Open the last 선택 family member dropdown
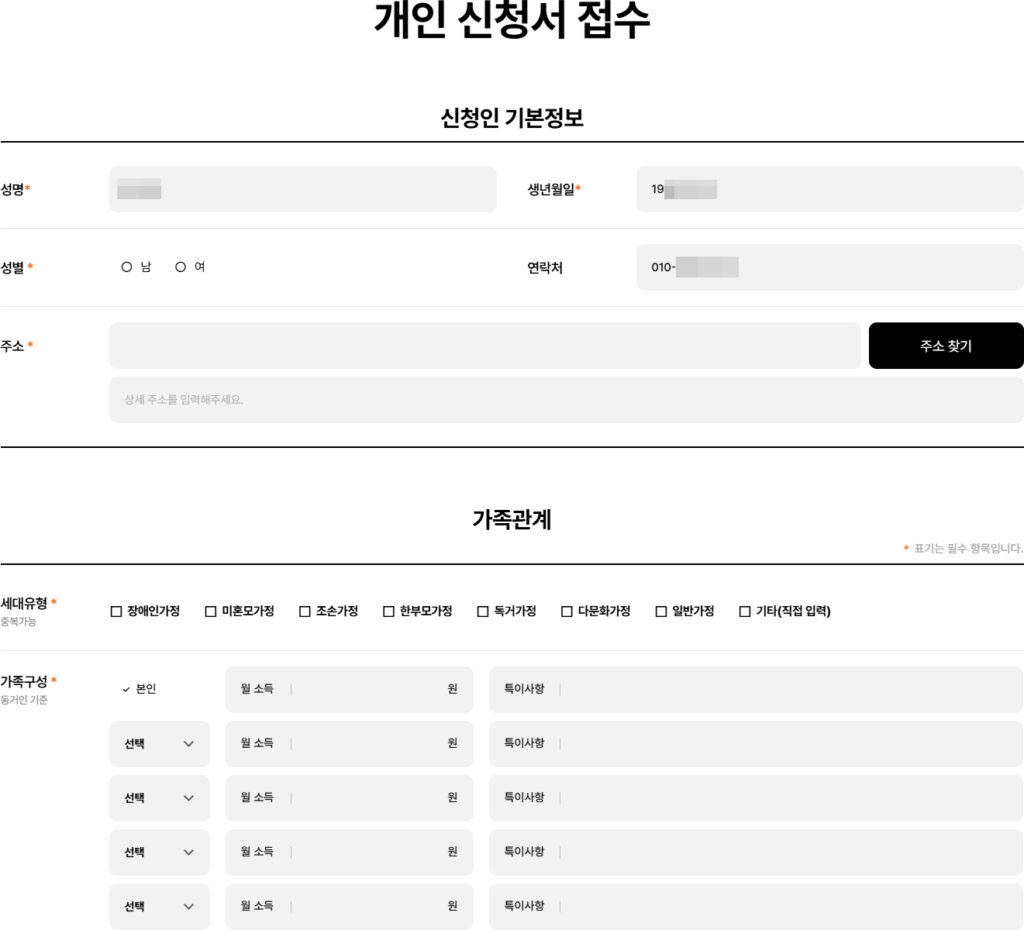The width and height of the screenshot is (1024, 930). click(x=159, y=906)
